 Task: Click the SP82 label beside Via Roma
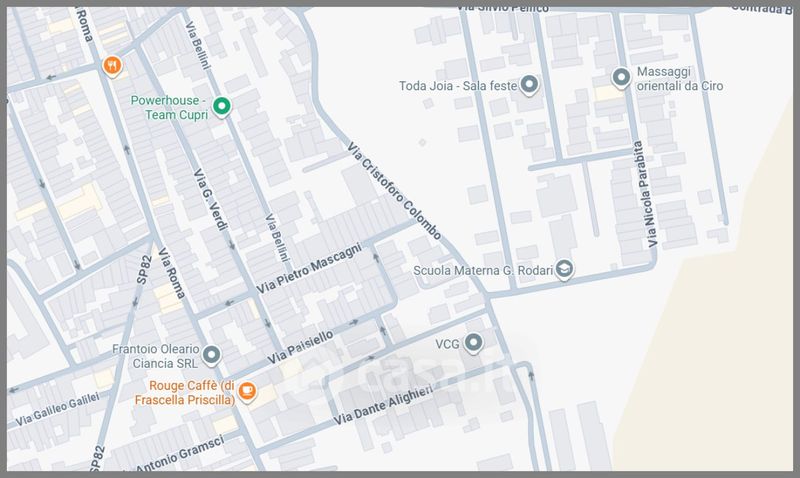144,270
